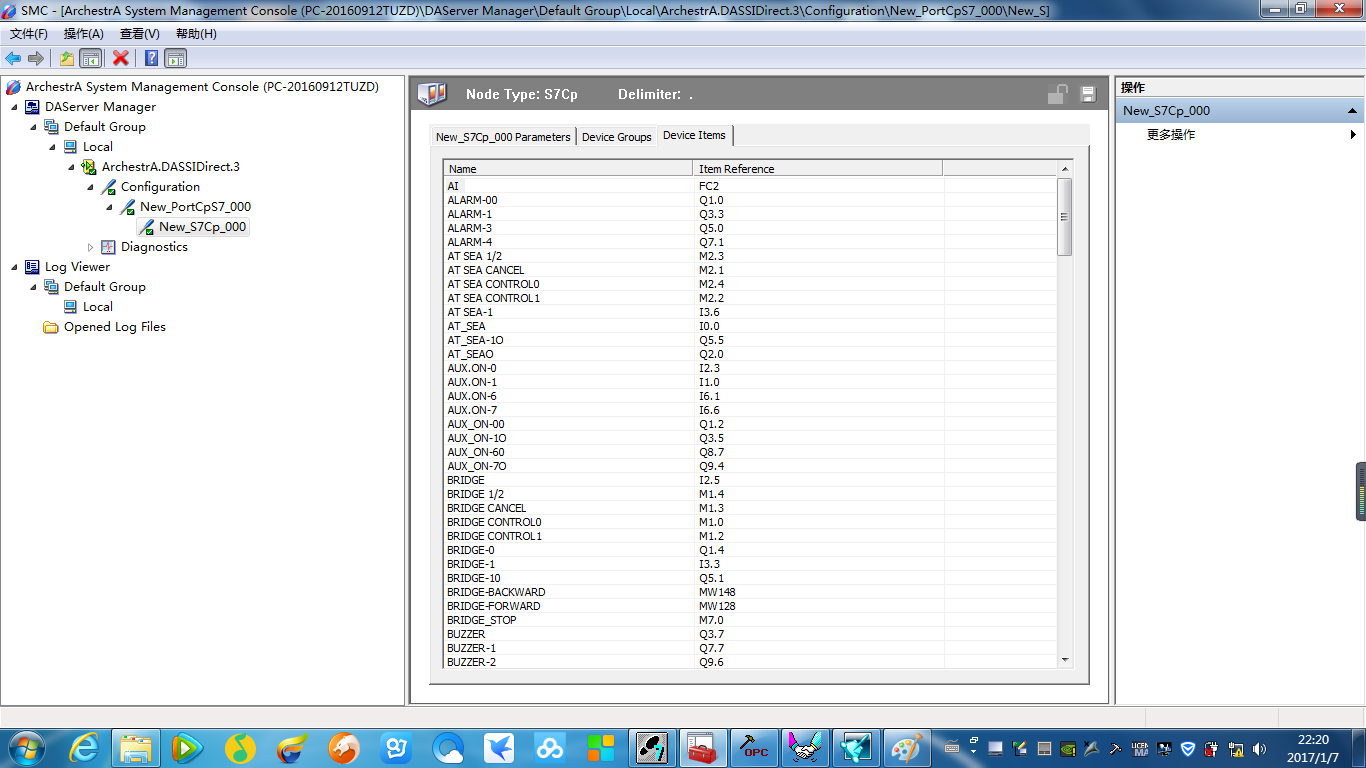Switch to the New_S7Cp_000 Parameters tab

point(503,137)
